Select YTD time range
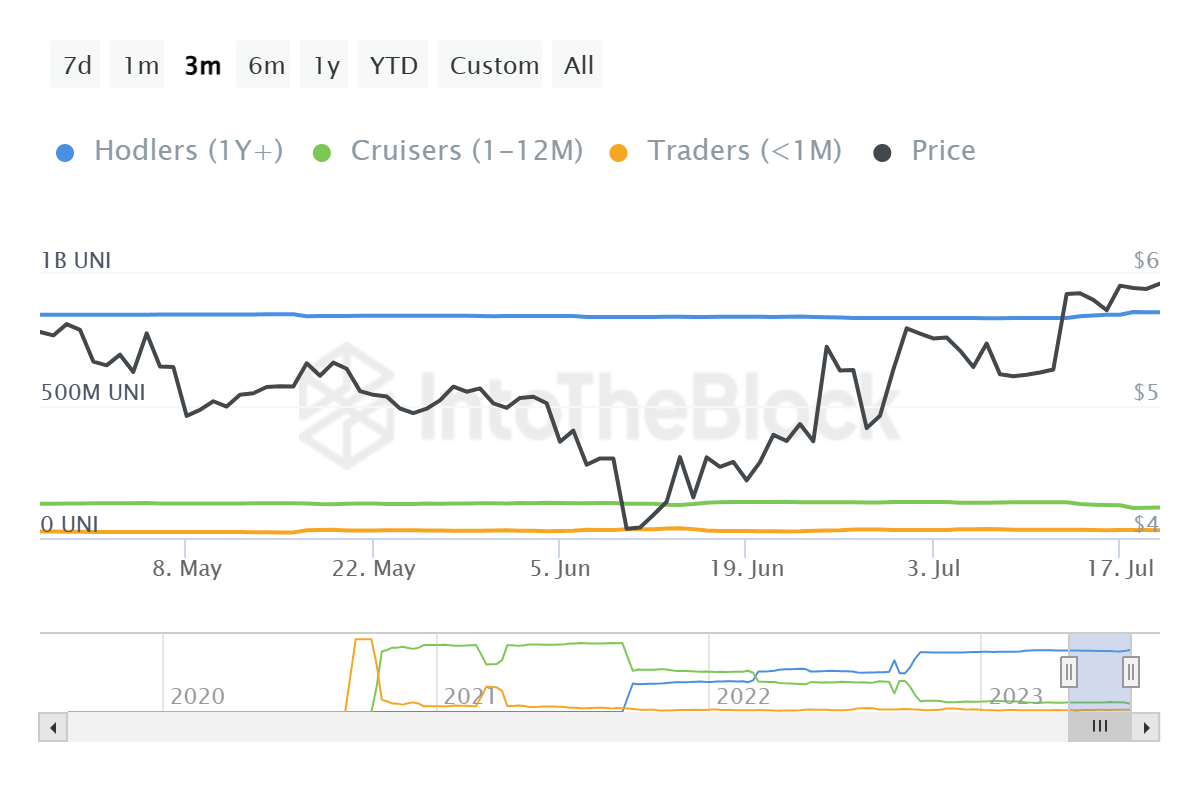 [x=393, y=66]
